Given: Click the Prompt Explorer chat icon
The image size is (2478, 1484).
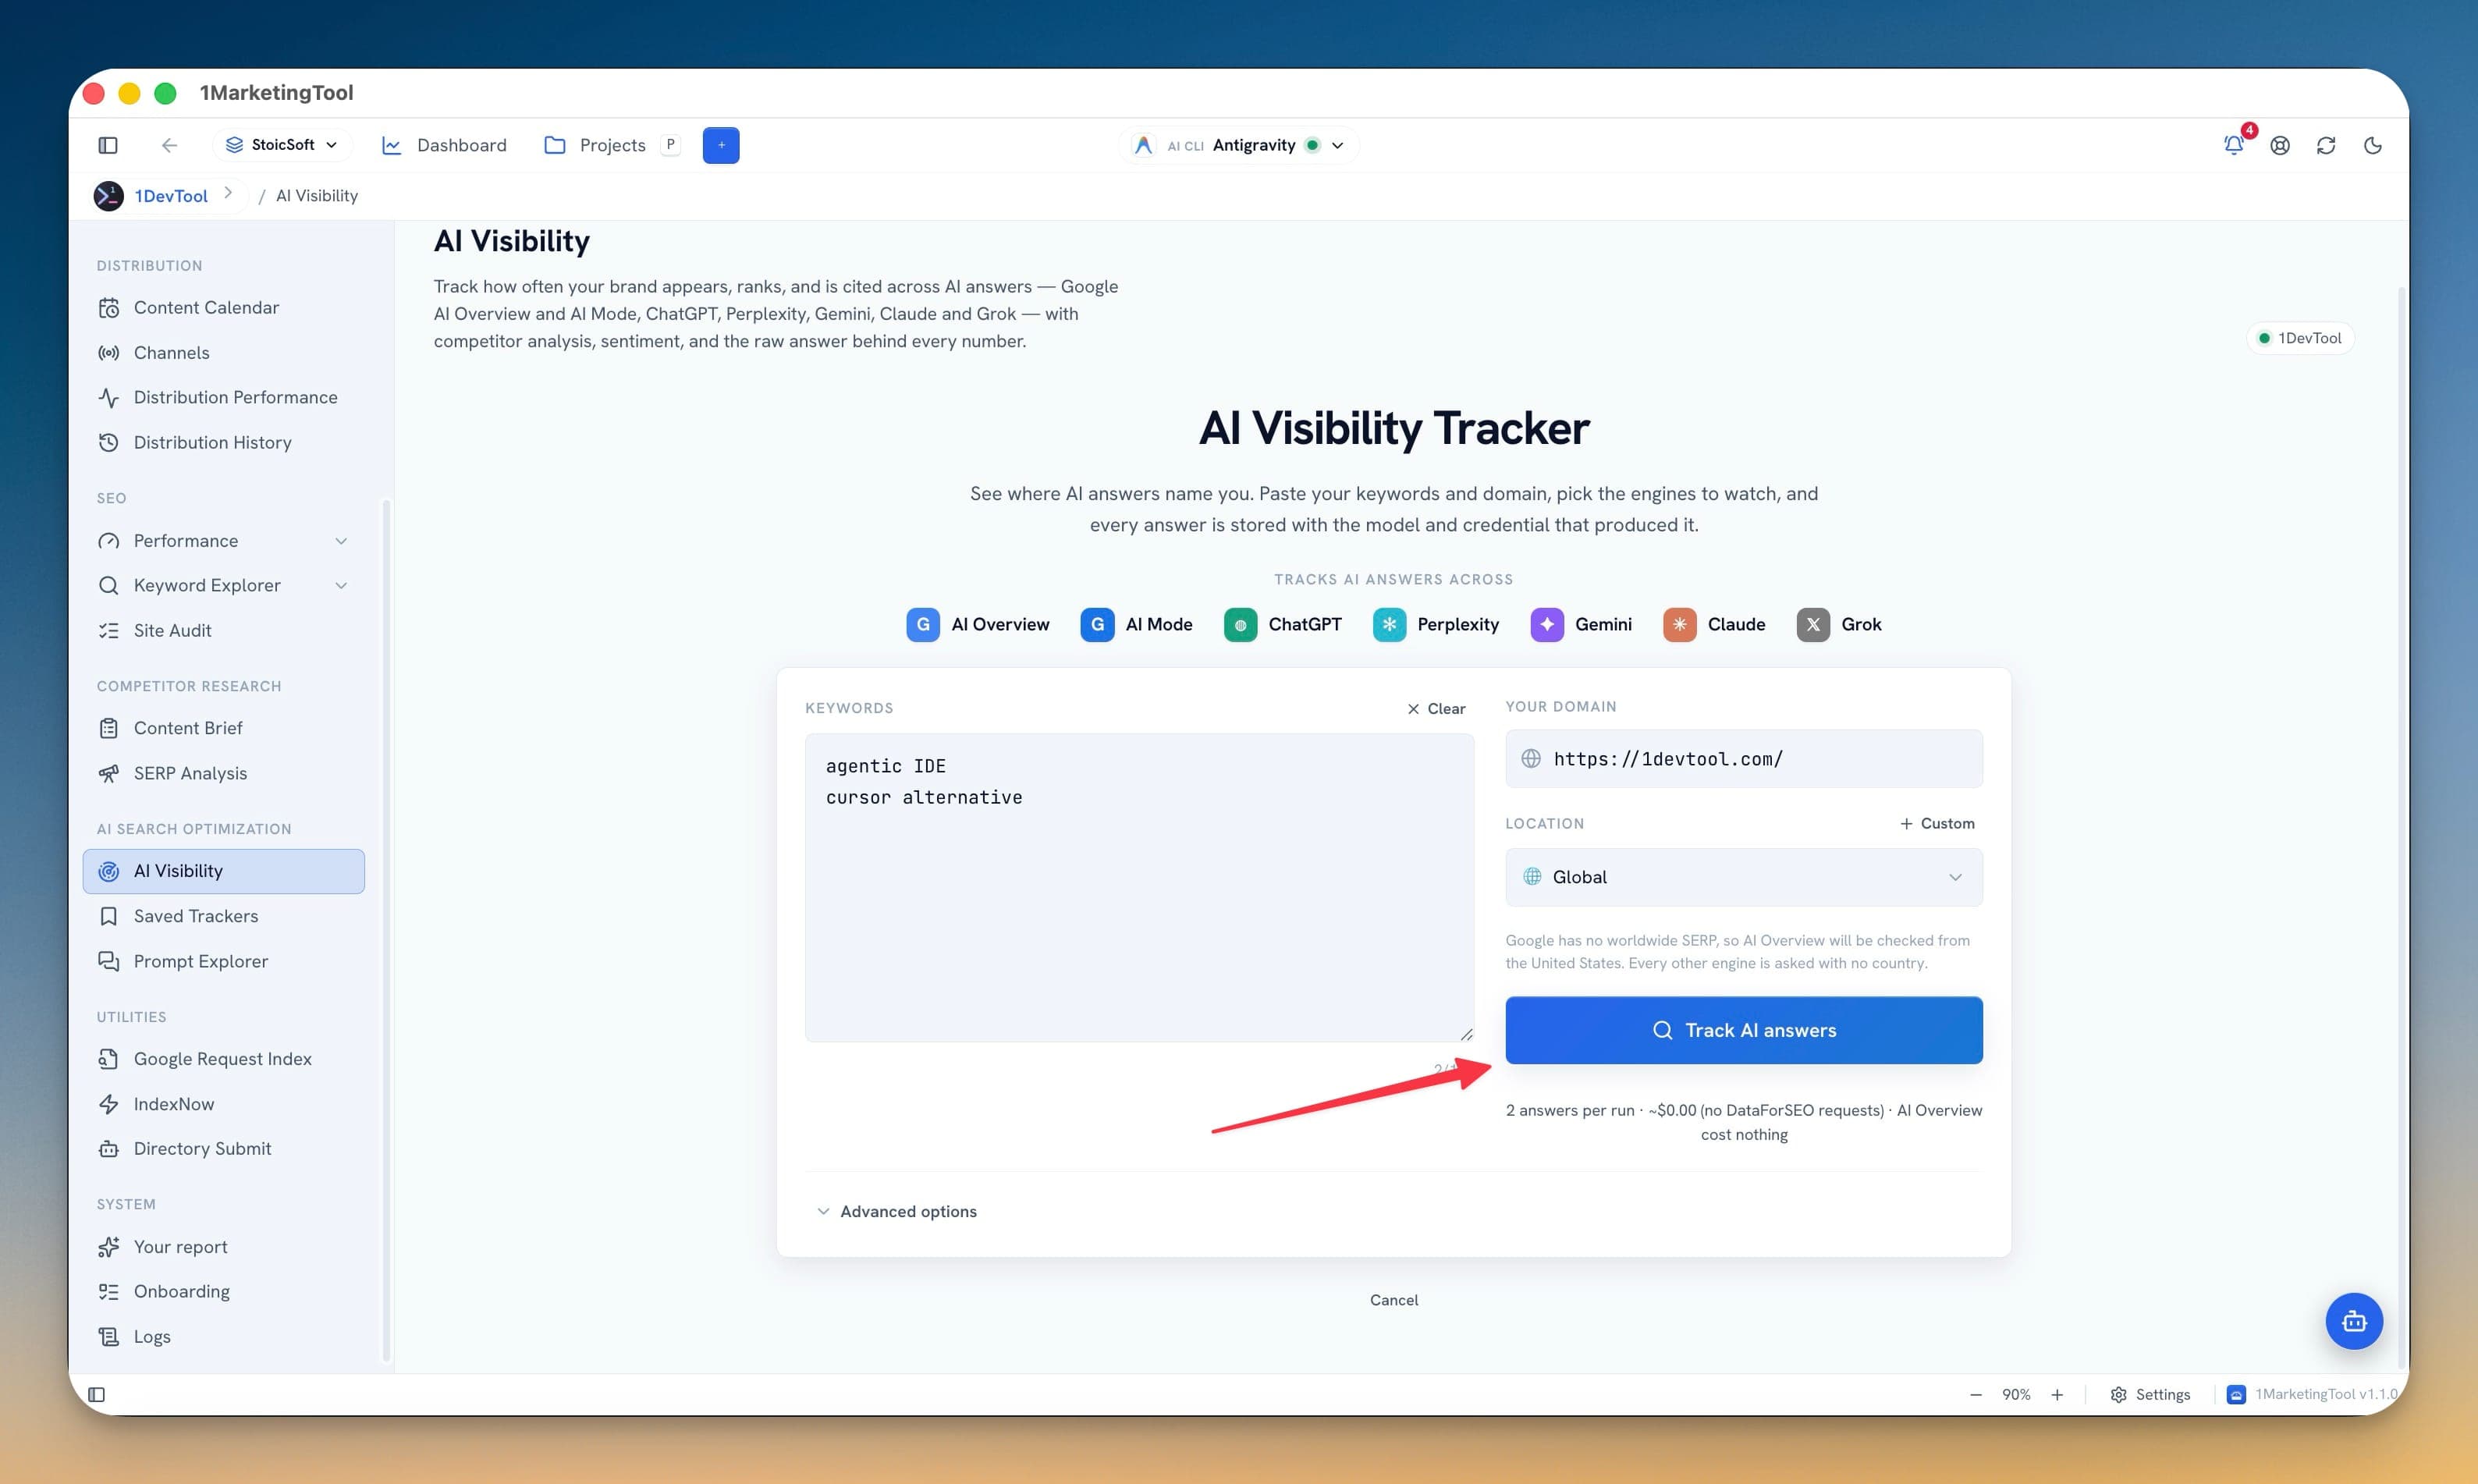Looking at the screenshot, I should [109, 961].
